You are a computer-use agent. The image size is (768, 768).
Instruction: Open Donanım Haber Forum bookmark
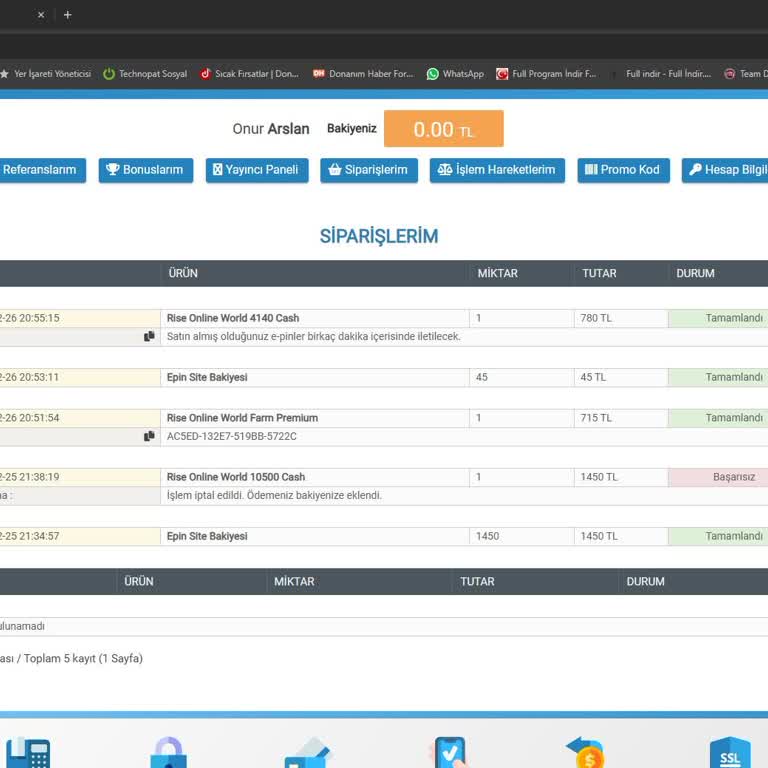tap(363, 74)
